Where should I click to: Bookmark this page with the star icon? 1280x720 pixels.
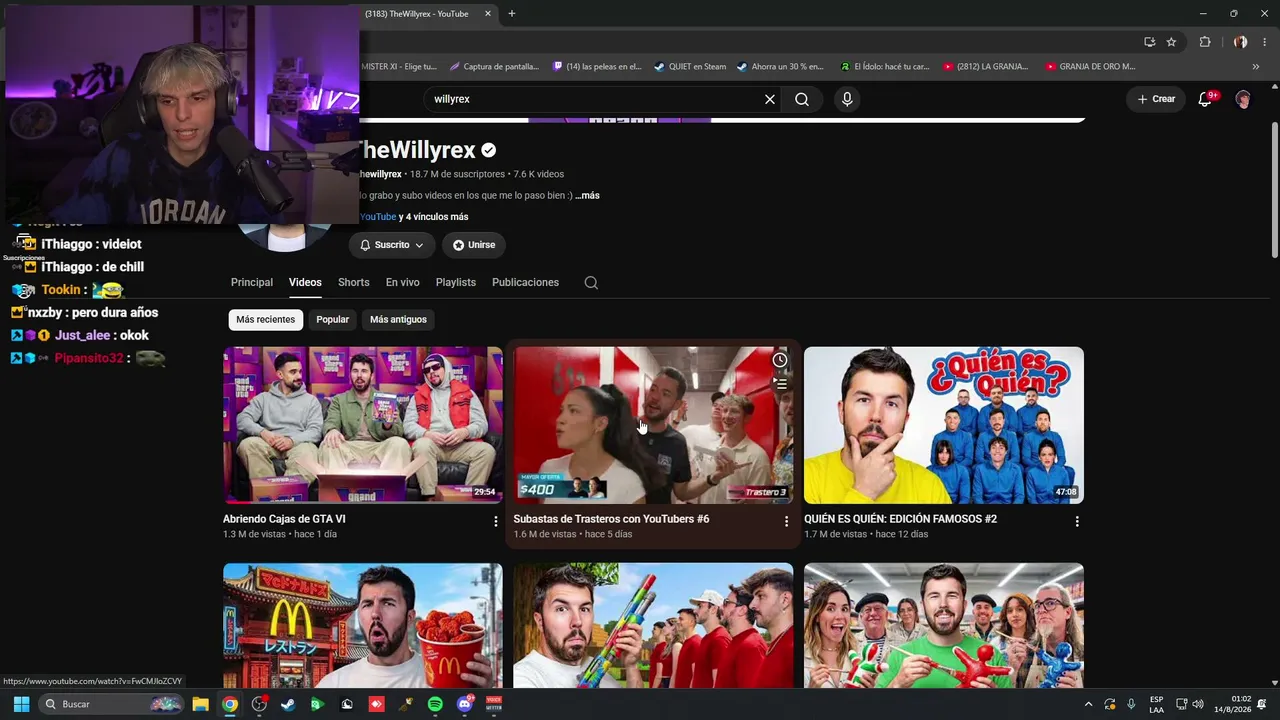tap(1171, 42)
